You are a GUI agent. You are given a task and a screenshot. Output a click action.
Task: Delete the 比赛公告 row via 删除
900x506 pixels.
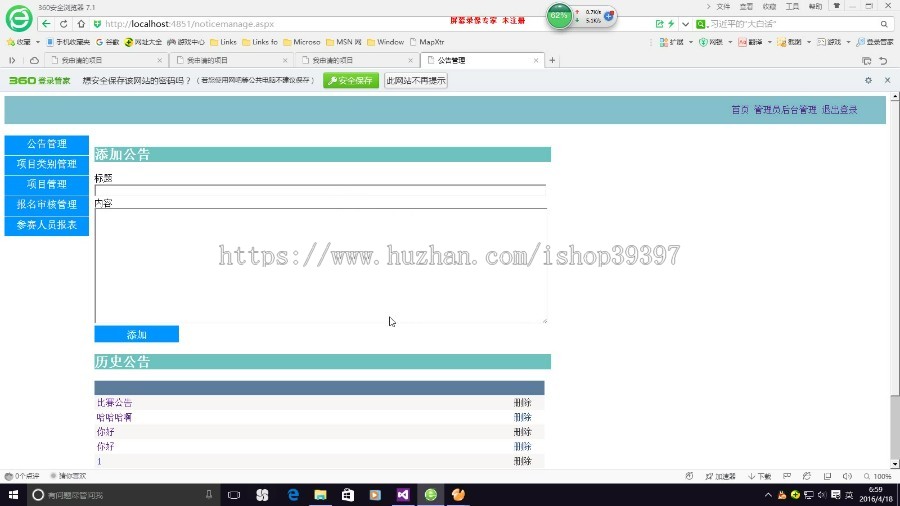(522, 403)
